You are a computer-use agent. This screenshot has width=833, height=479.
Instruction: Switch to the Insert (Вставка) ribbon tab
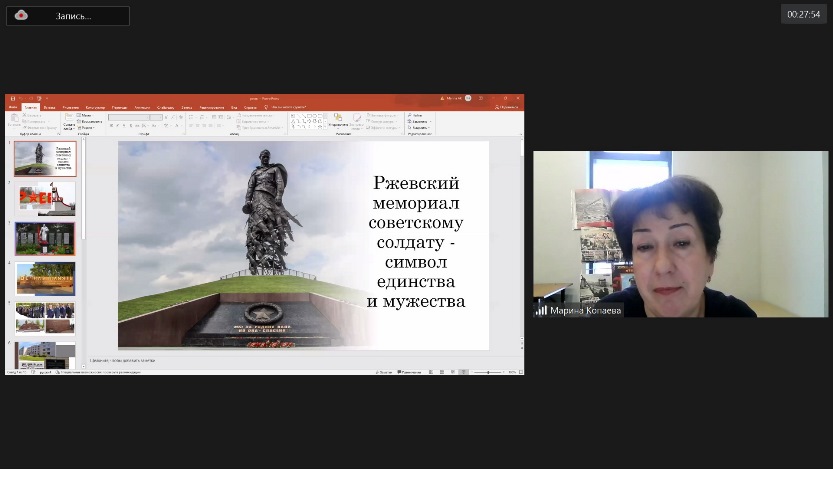click(49, 107)
